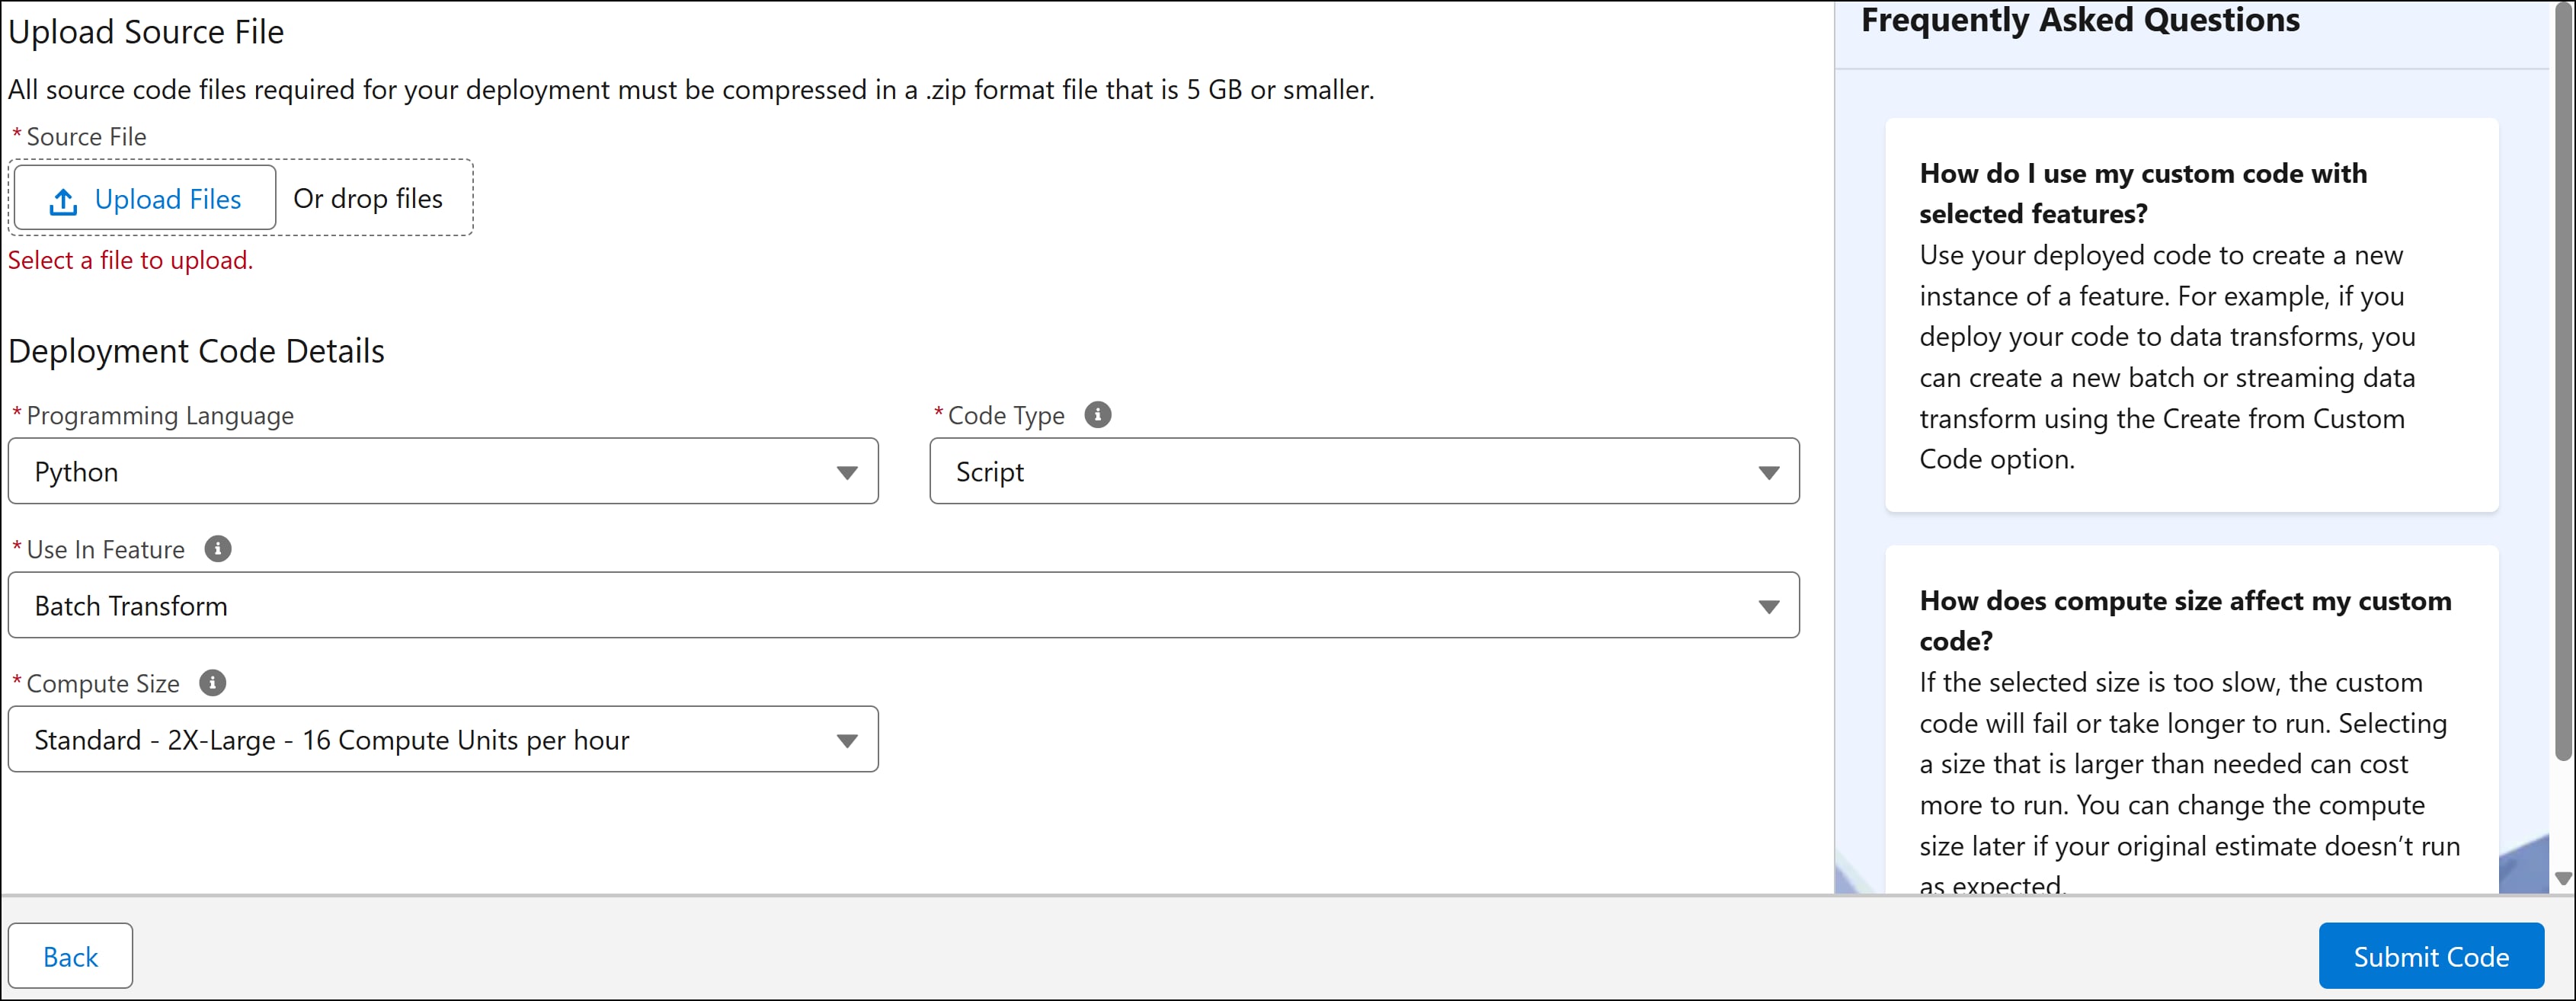Viewport: 2576px width, 1001px height.
Task: Open the Programming Language dropdown
Action: point(848,471)
